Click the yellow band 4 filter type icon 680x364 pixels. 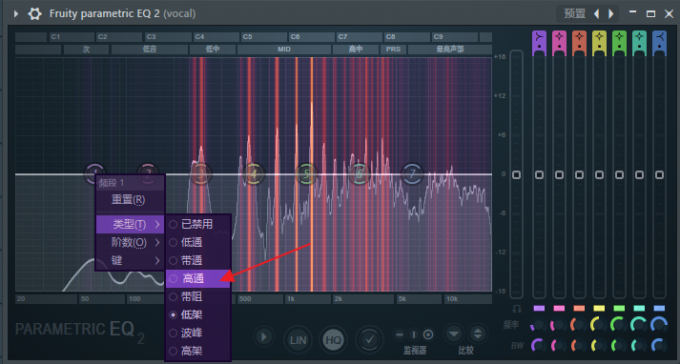[599, 38]
